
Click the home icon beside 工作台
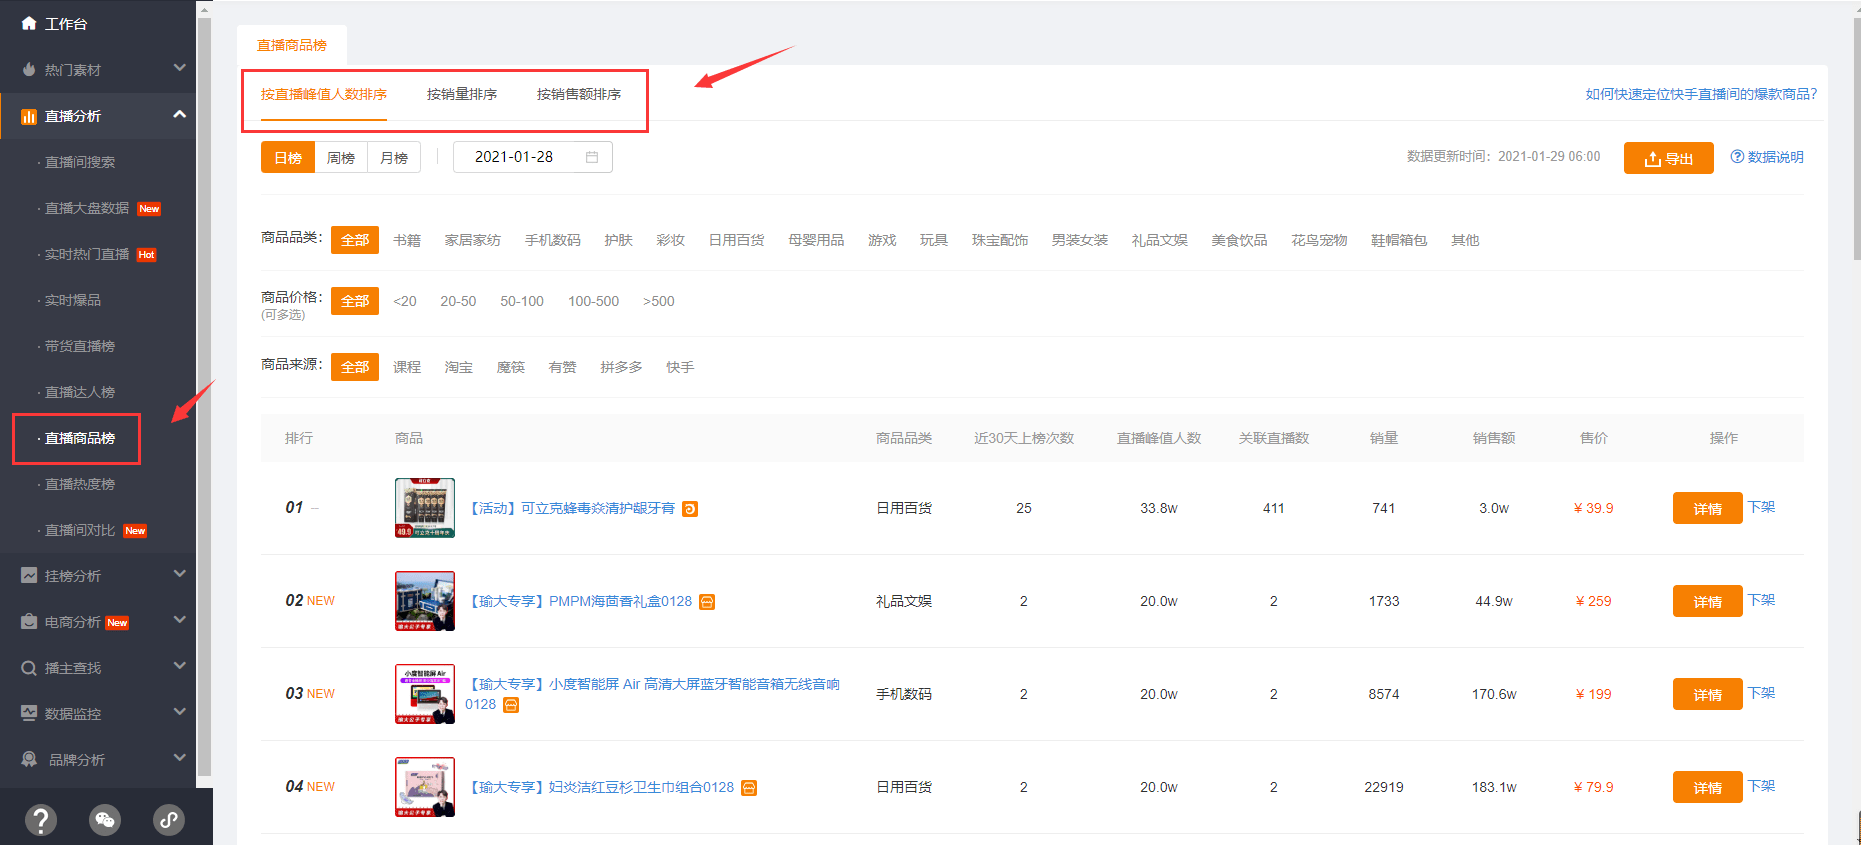(28, 23)
